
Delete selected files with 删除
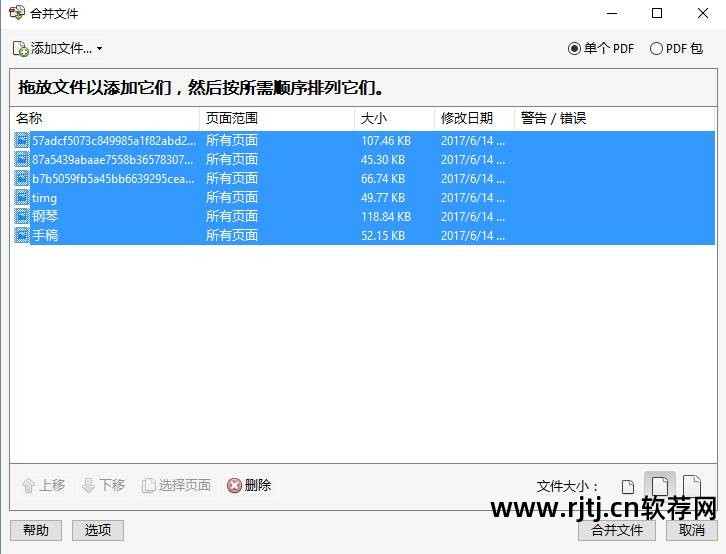click(249, 486)
